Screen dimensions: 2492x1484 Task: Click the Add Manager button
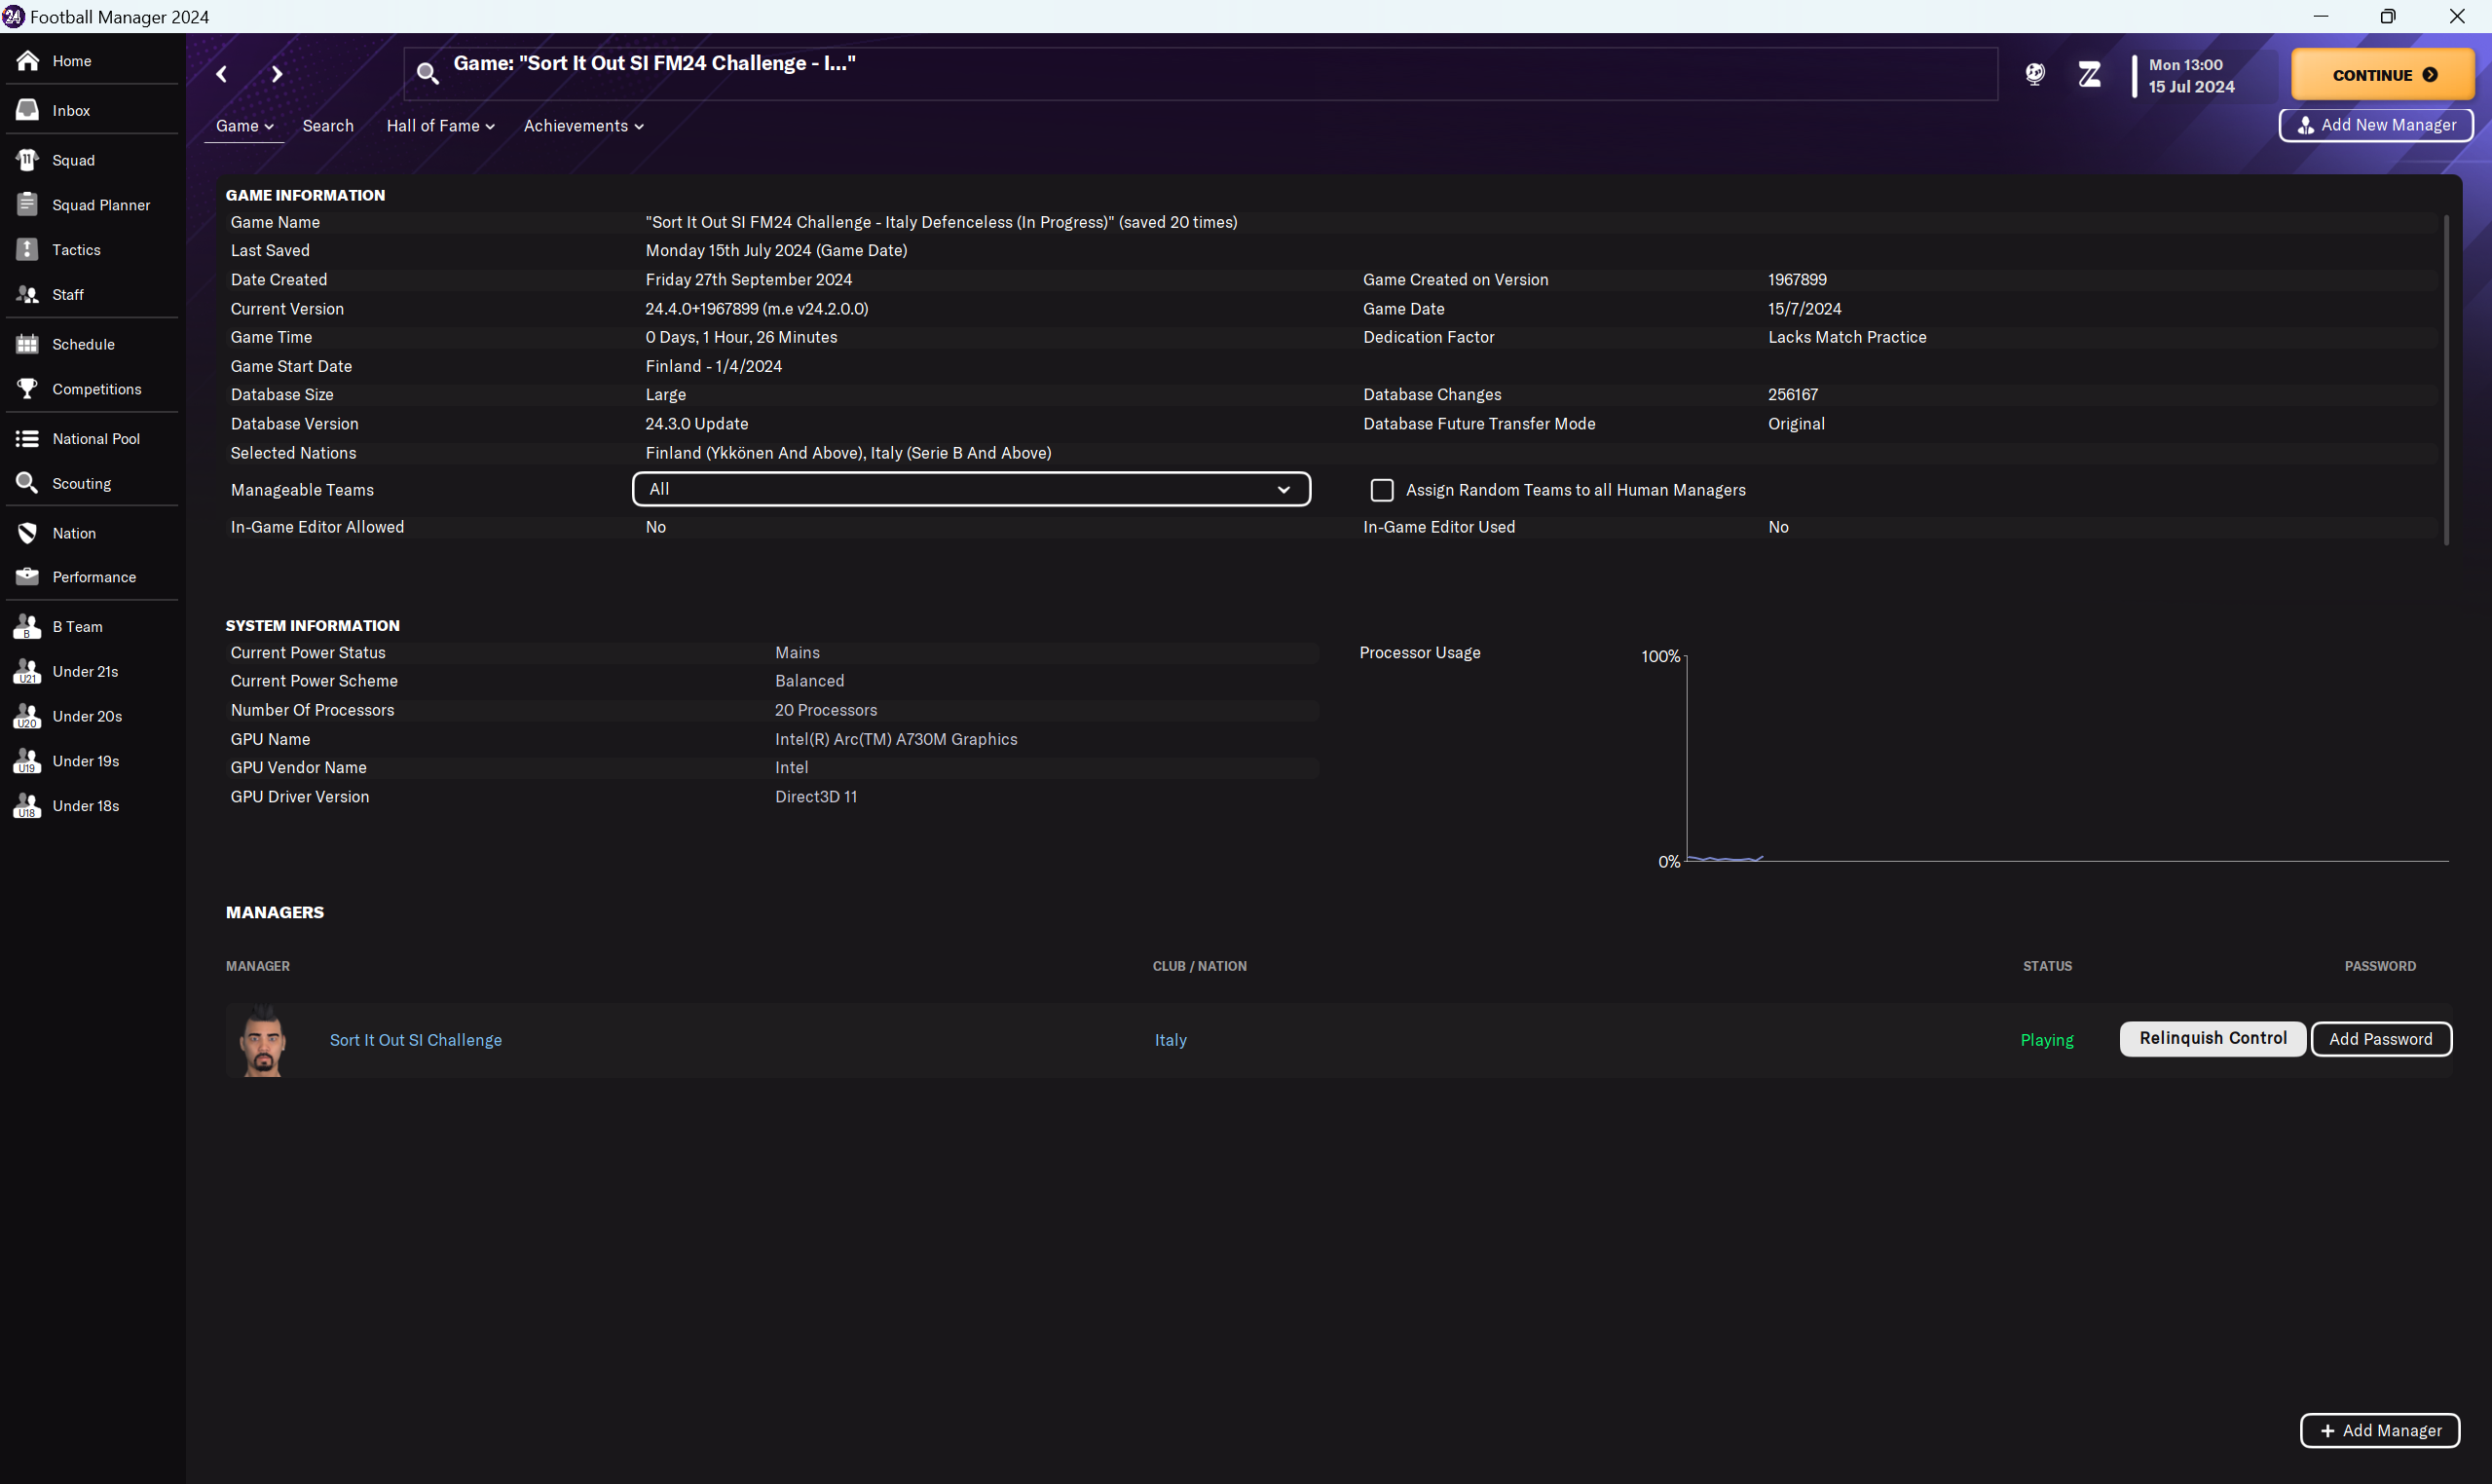point(2380,1431)
